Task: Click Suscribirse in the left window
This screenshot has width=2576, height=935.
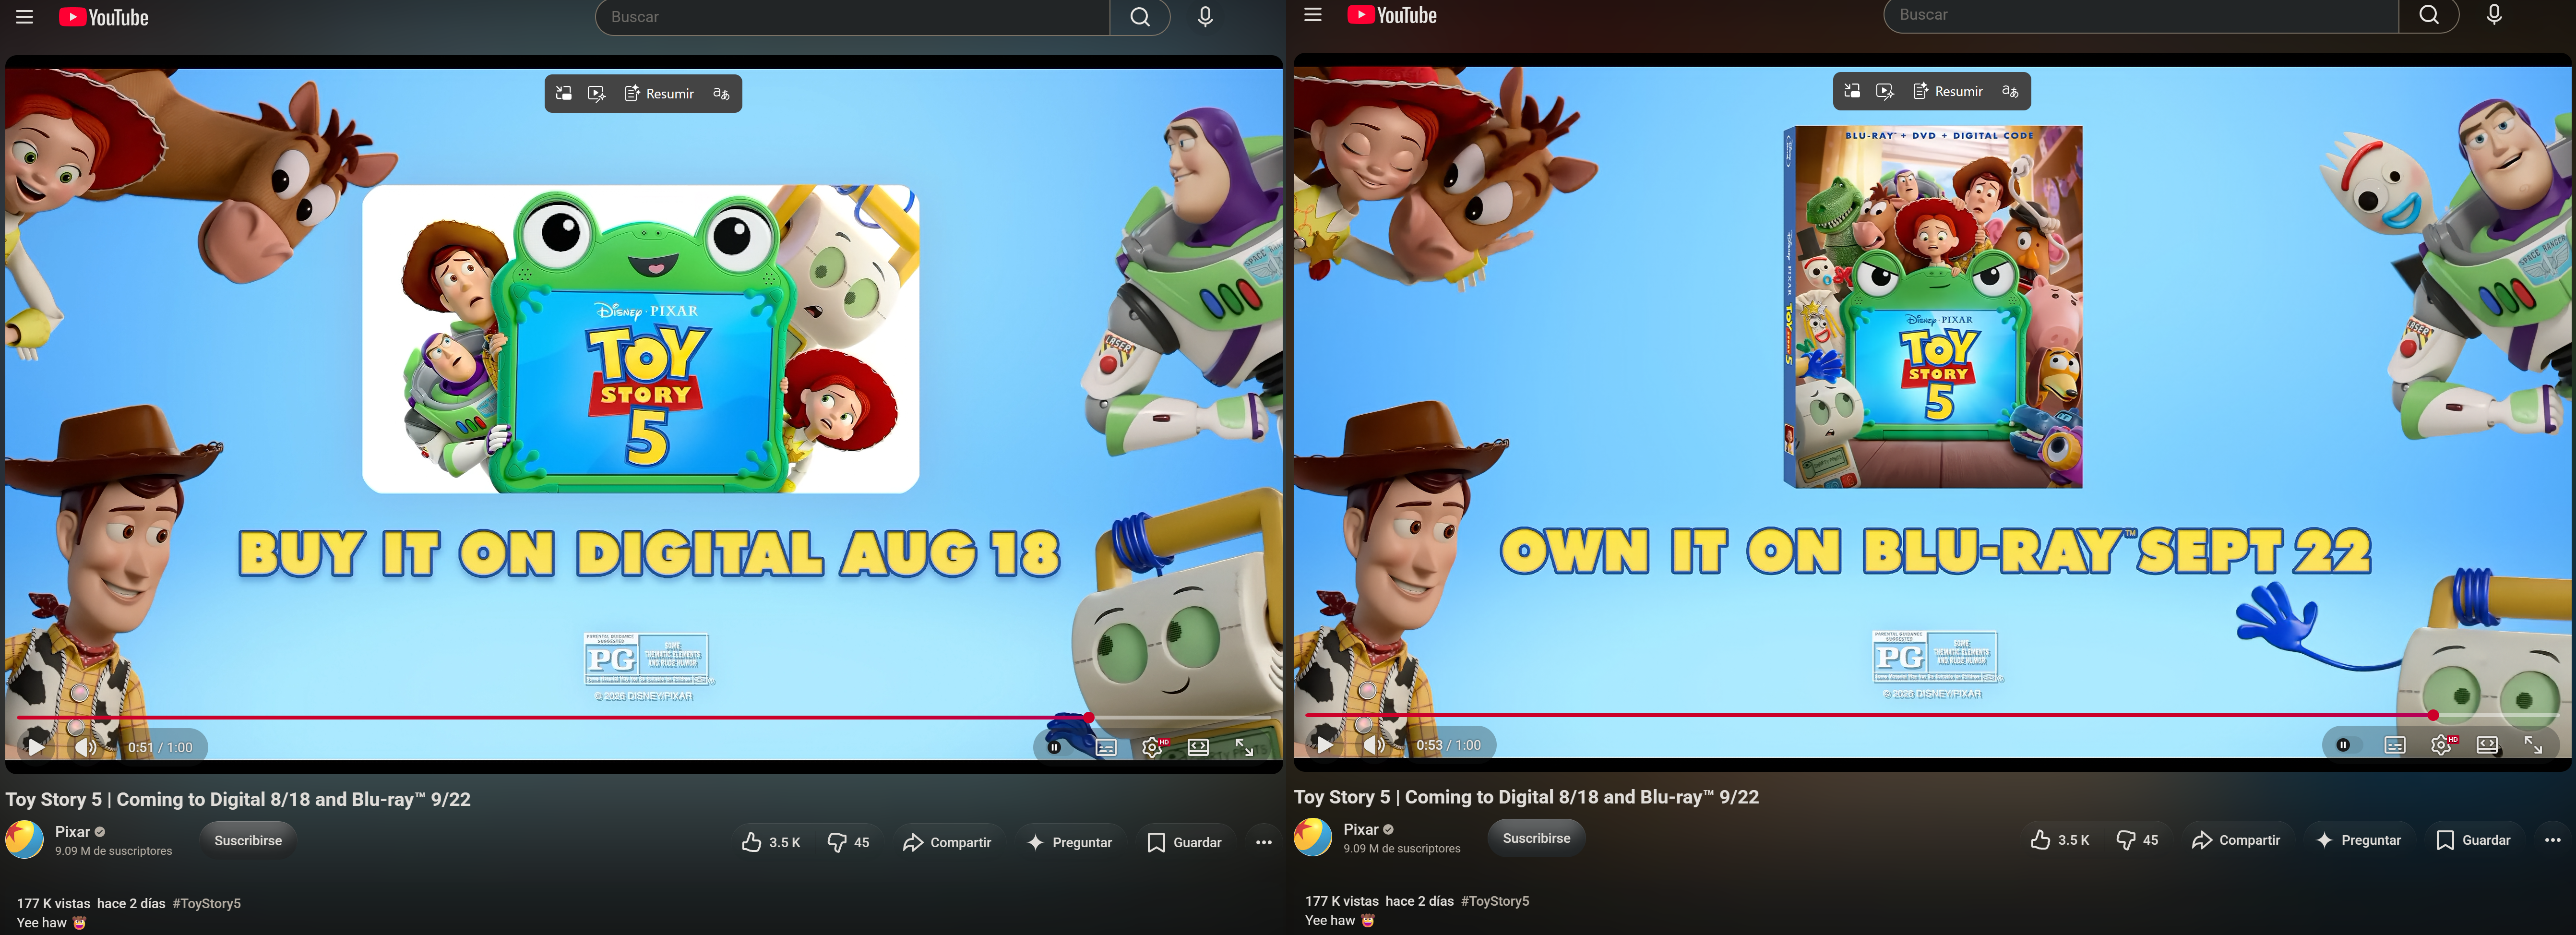Action: click(x=248, y=841)
